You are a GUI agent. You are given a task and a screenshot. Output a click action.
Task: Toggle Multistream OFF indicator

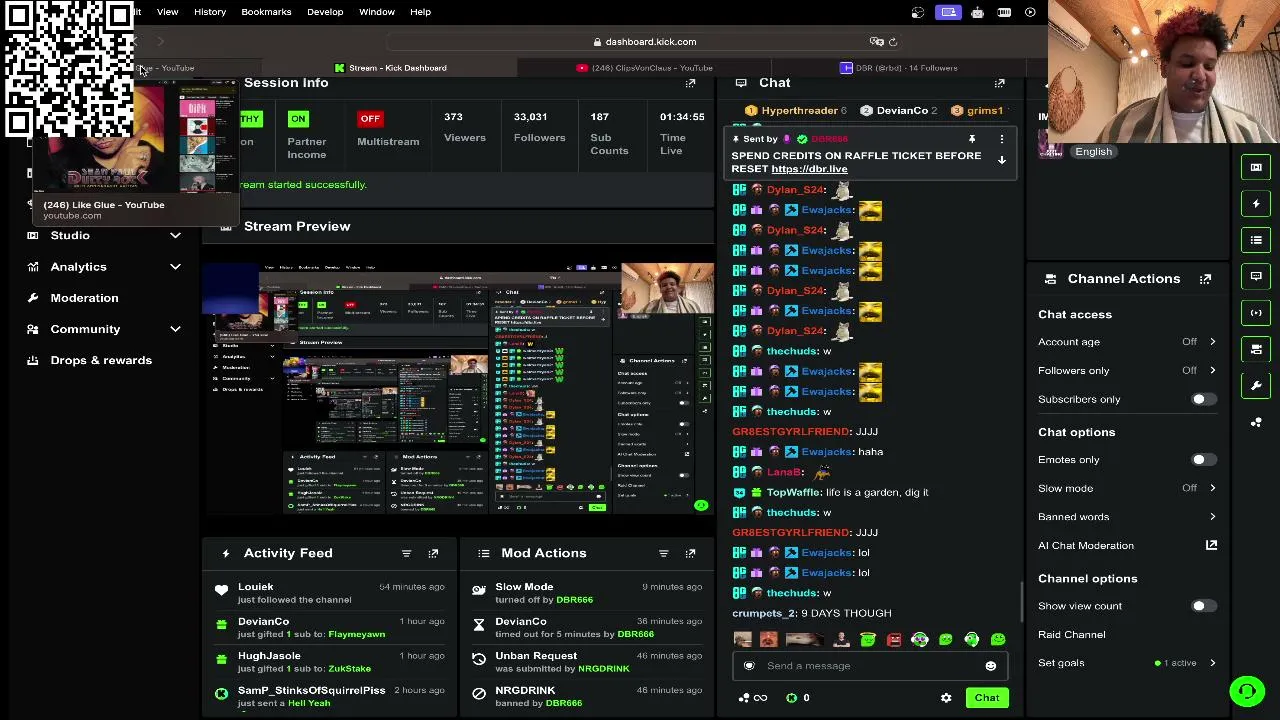[x=370, y=118]
